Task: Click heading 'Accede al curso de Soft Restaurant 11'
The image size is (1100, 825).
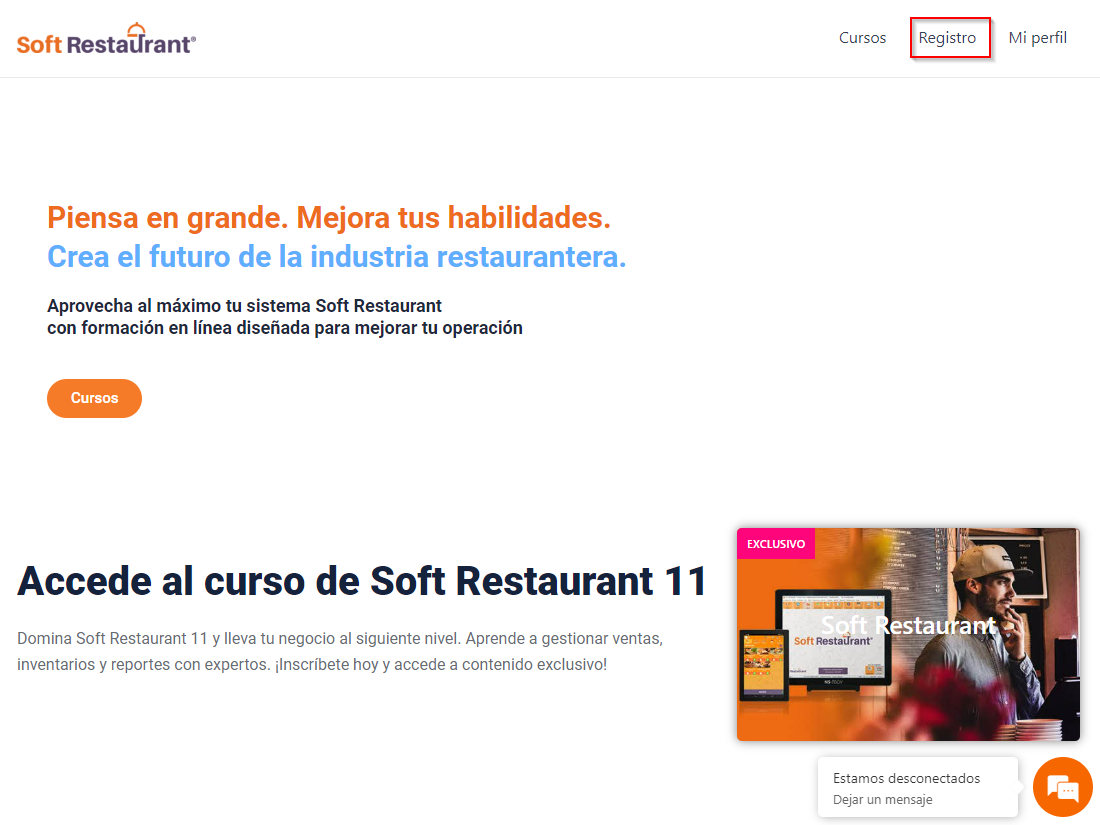Action: tap(362, 581)
